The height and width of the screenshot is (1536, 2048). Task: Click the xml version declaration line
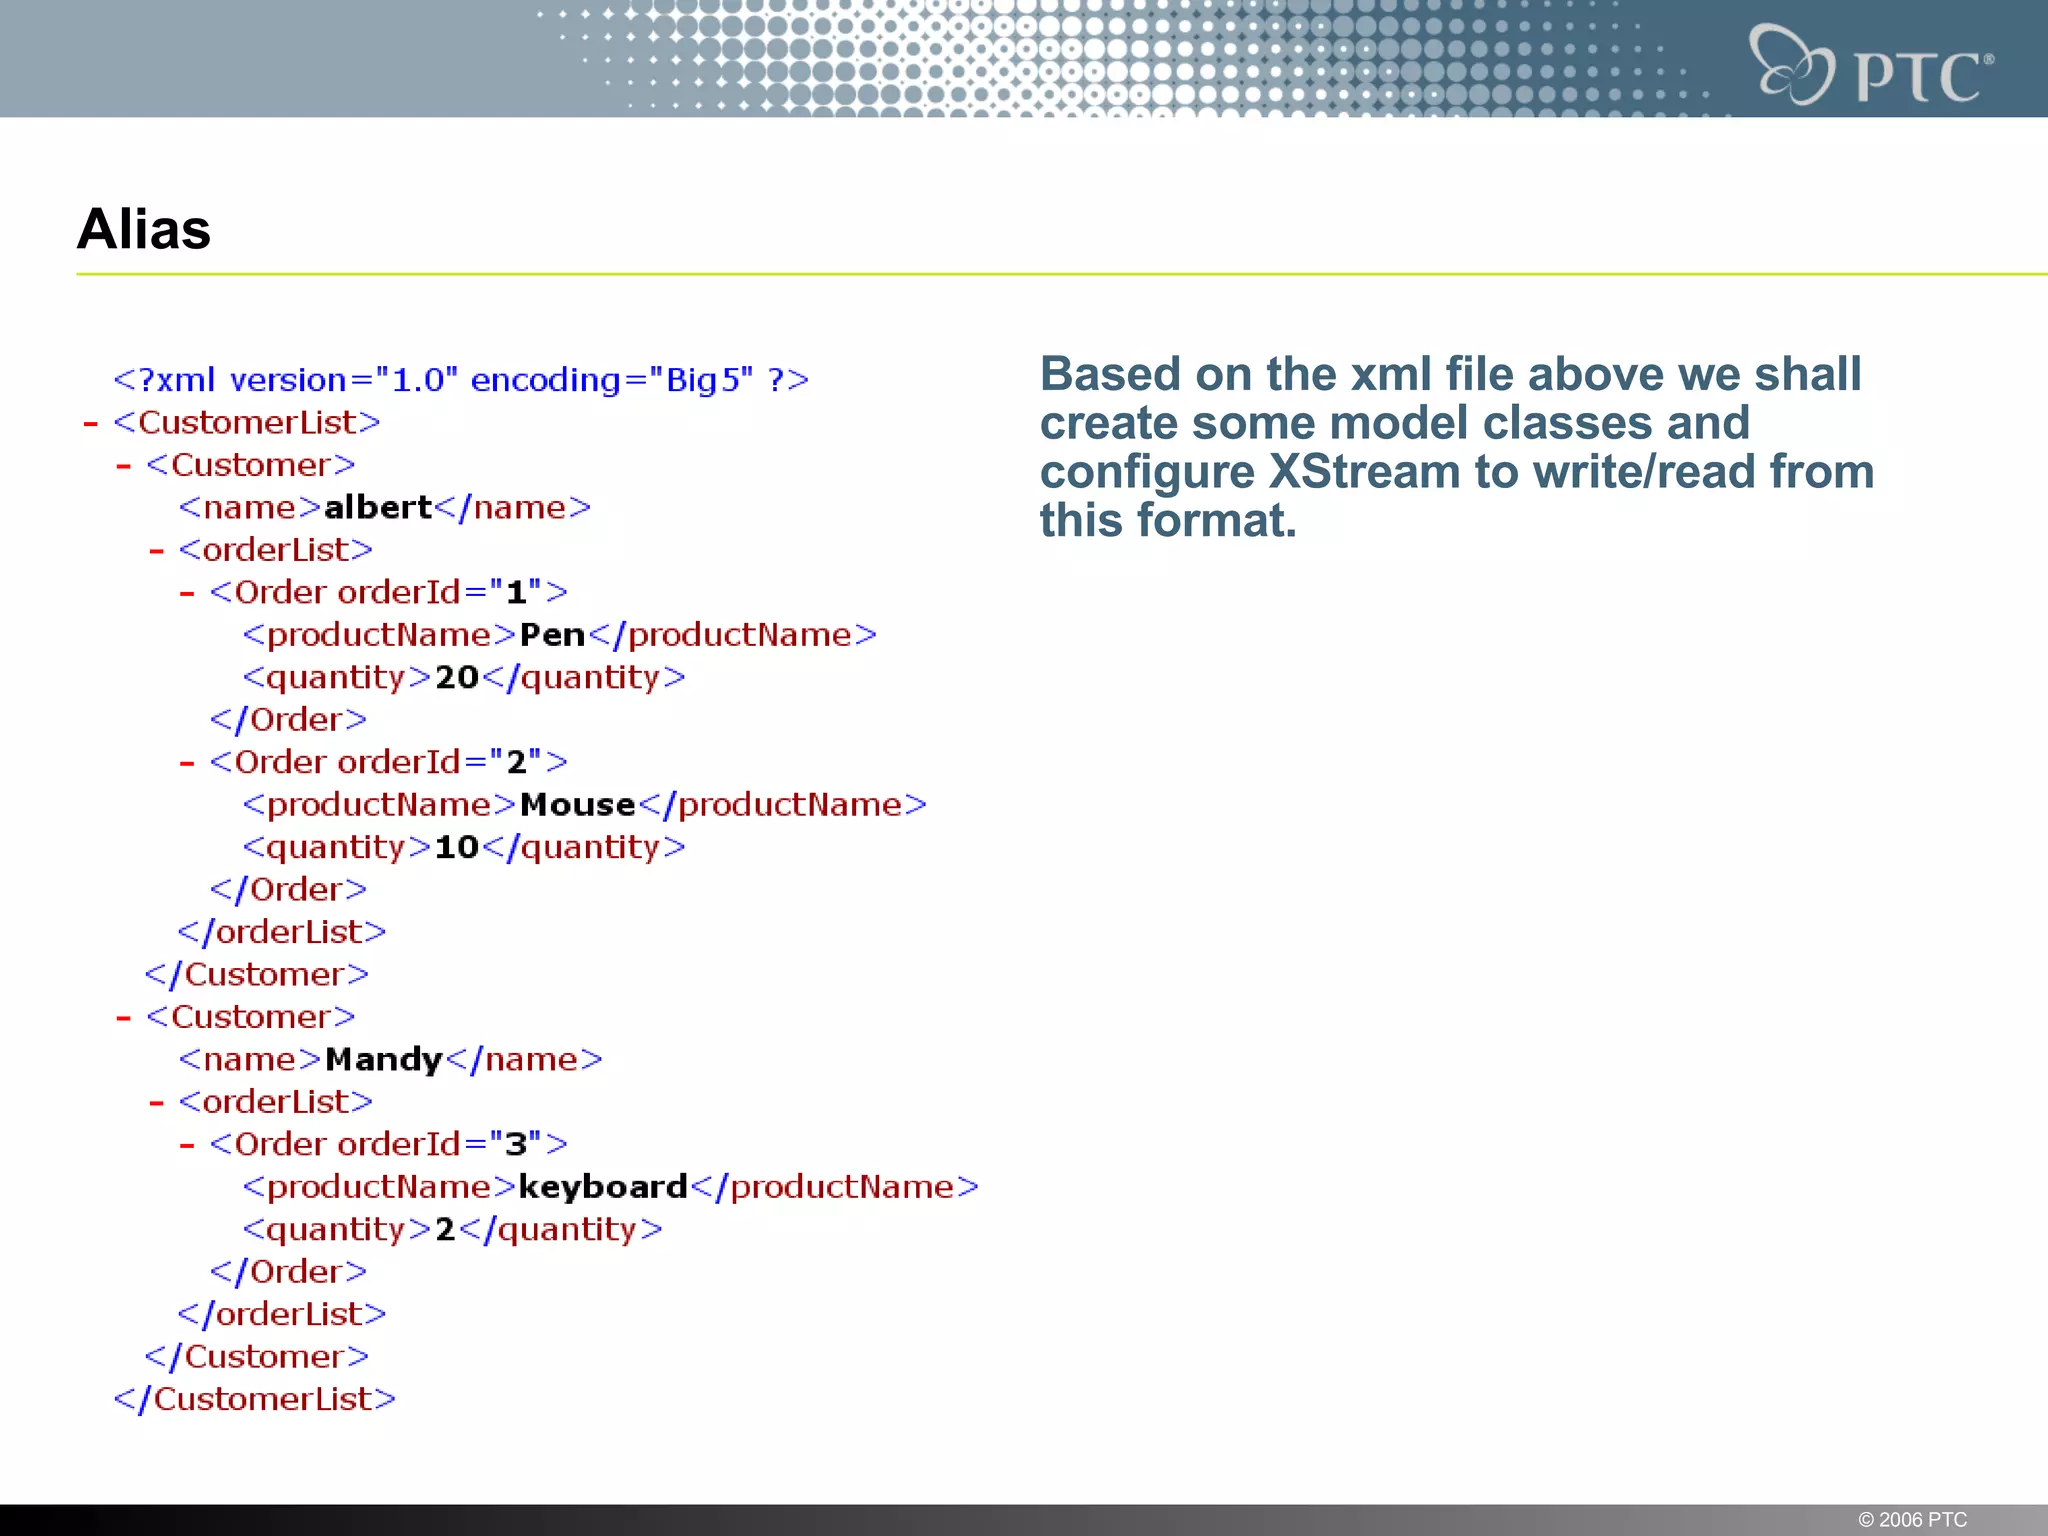coord(461,380)
